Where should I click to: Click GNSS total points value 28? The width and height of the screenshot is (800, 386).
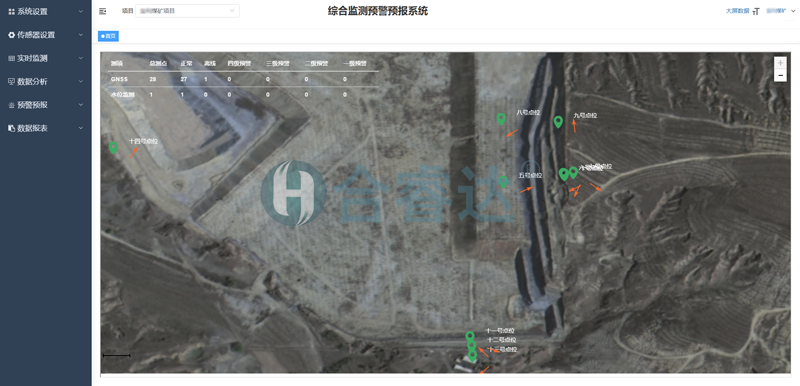click(153, 80)
